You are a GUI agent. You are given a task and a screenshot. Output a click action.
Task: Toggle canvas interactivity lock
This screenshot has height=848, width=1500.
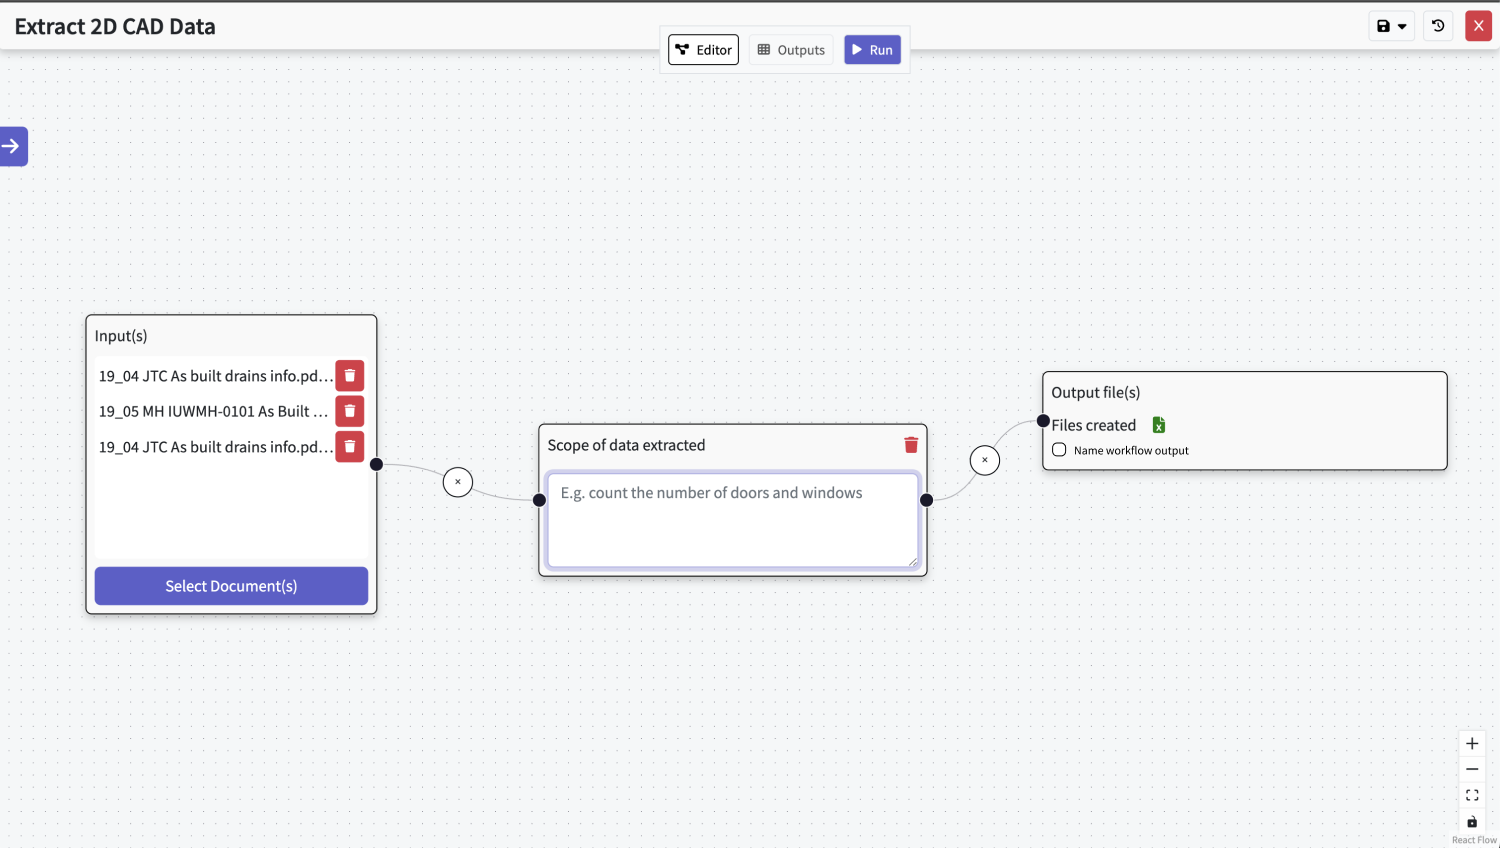(x=1472, y=822)
